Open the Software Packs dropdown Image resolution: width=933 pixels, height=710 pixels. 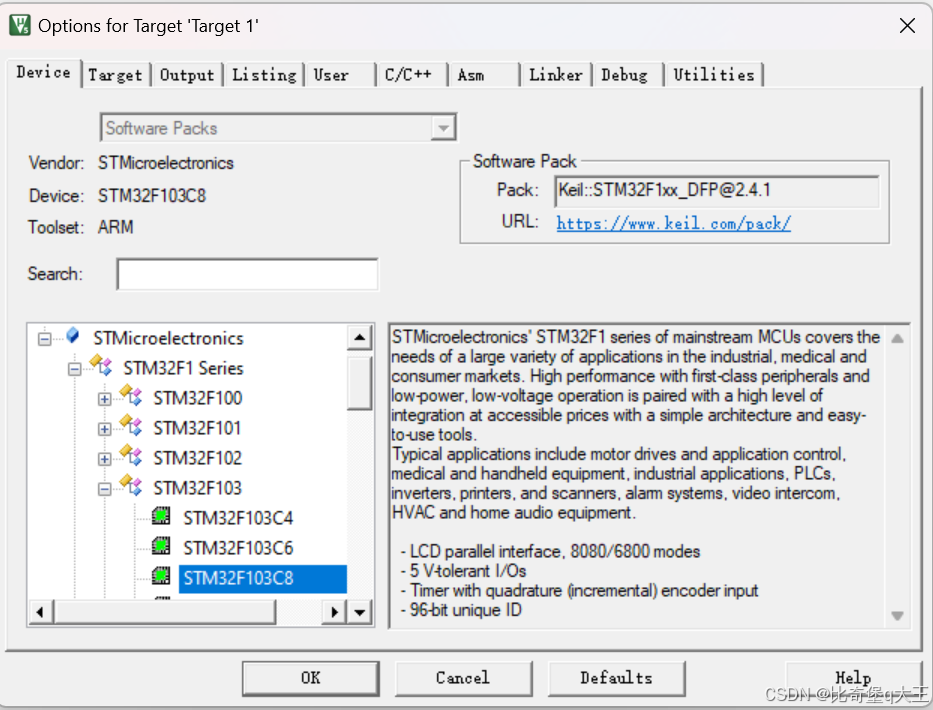pos(443,128)
